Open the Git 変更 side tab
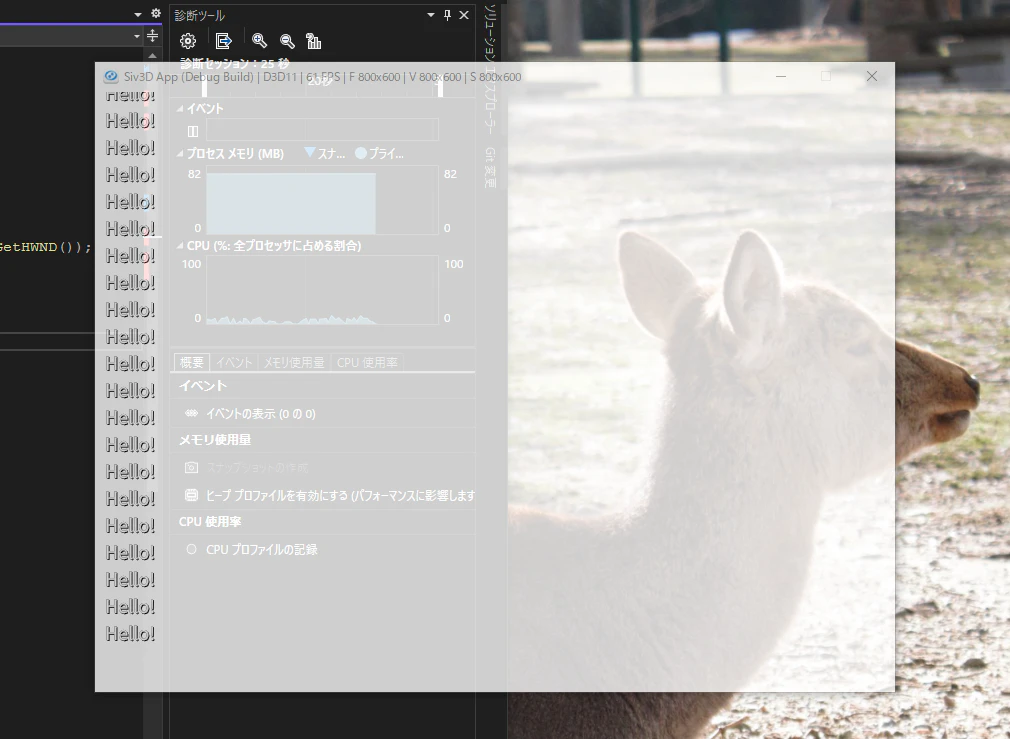Viewport: 1010px width, 739px height. pos(490,168)
